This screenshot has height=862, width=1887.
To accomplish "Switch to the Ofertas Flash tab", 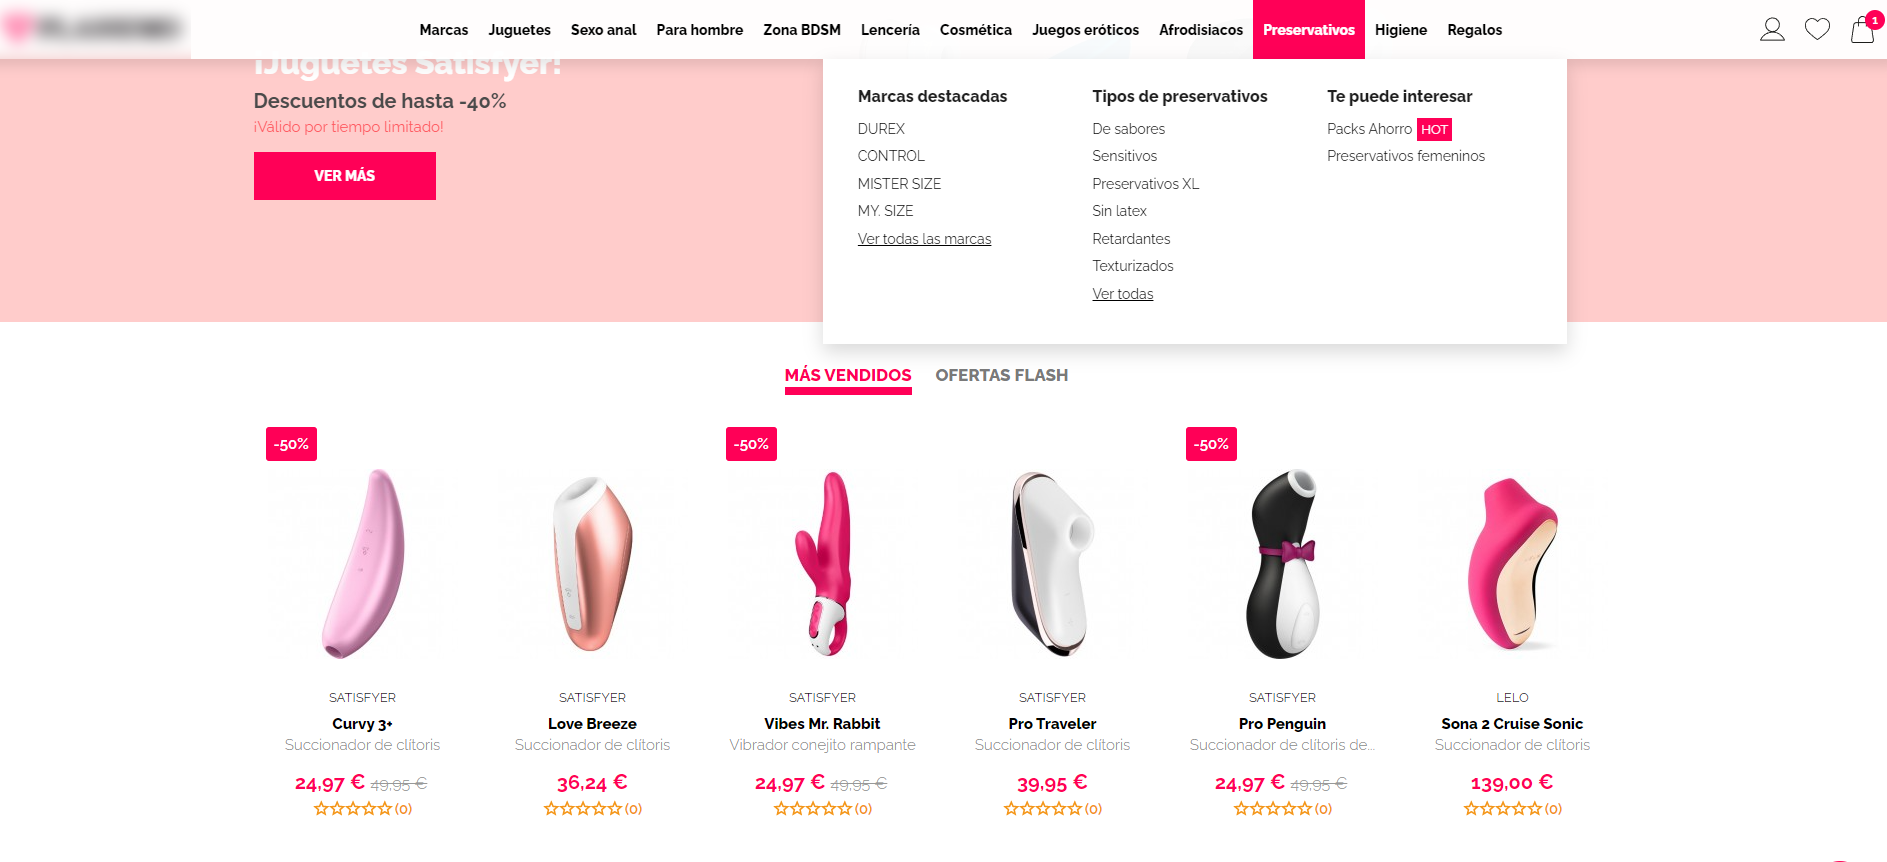I will pos(1001,375).
